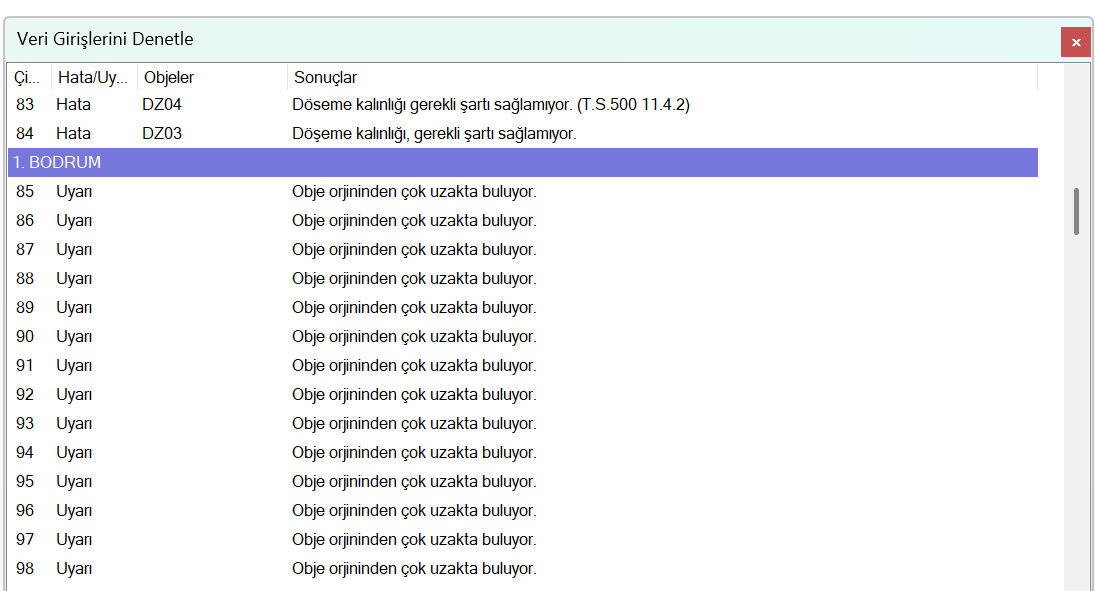This screenshot has width=1095, height=591.
Task: Select the T.S.500 11.4.2 error message
Action: click(x=491, y=105)
